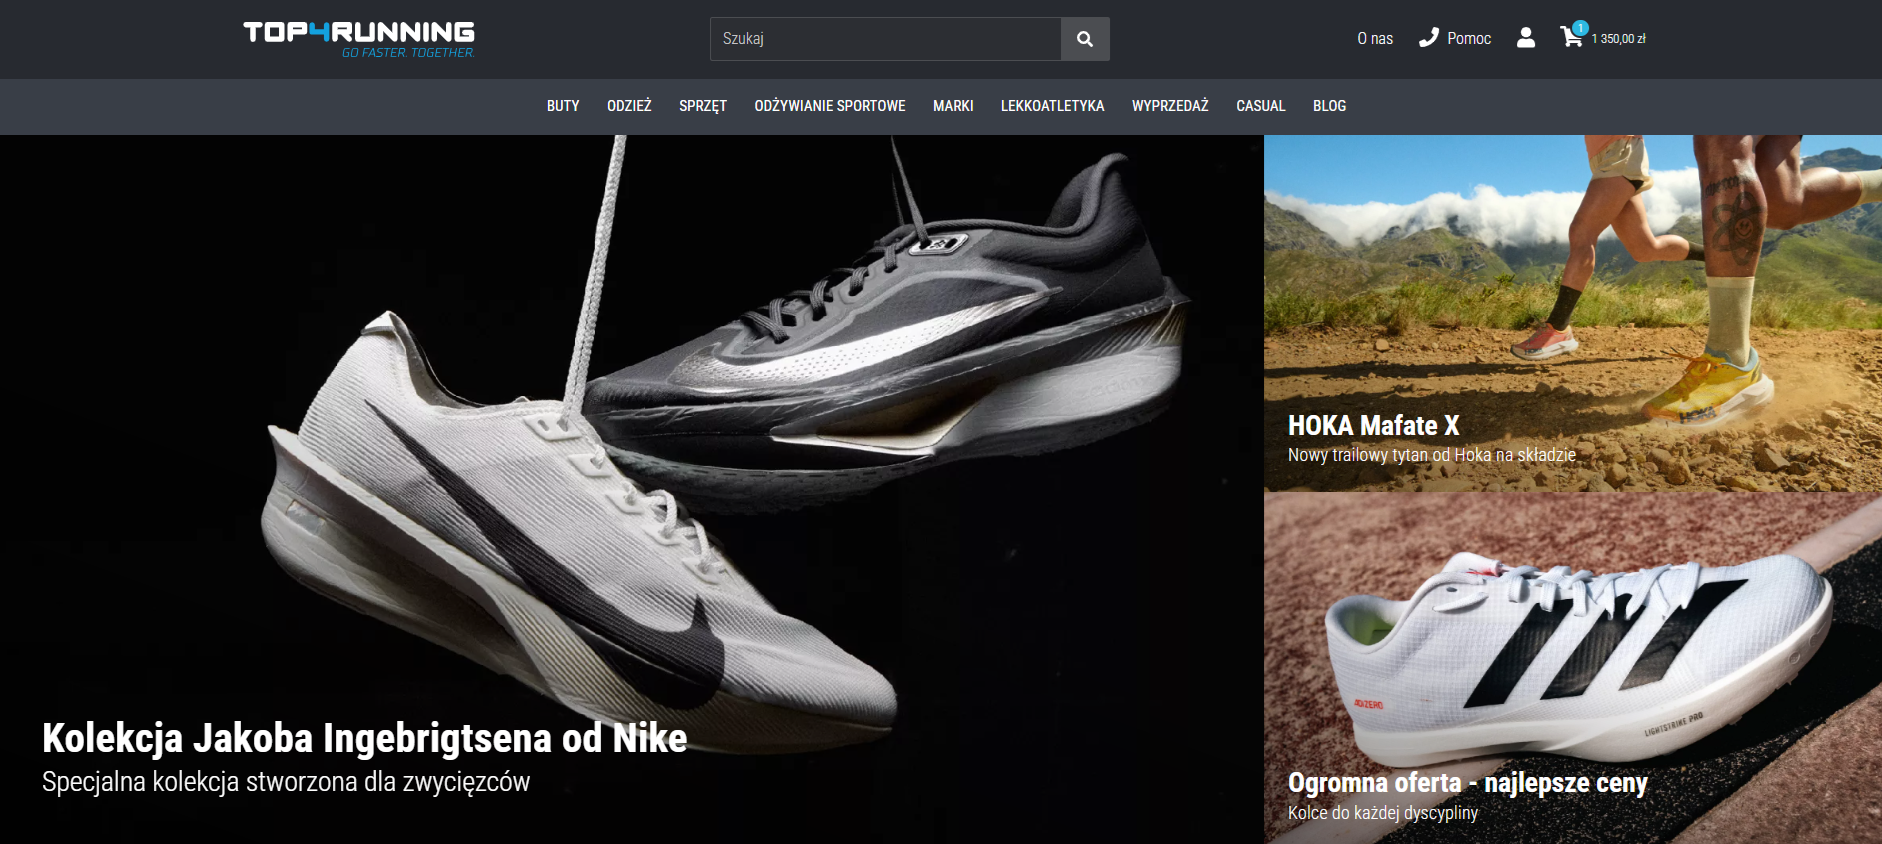
Task: Open the CASUAL menu
Action: [x=1260, y=106]
